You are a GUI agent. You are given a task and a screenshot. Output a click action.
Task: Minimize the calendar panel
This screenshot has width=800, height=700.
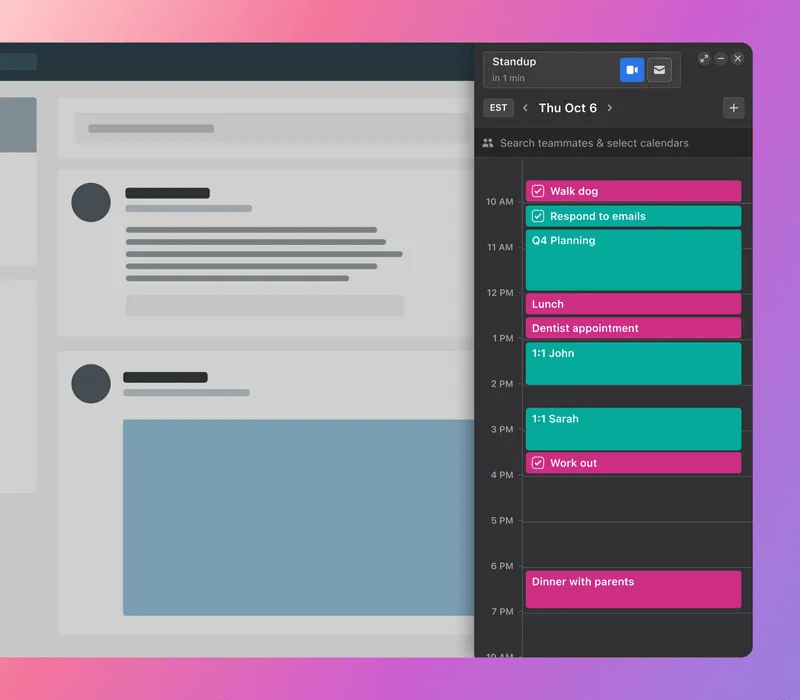coord(721,59)
